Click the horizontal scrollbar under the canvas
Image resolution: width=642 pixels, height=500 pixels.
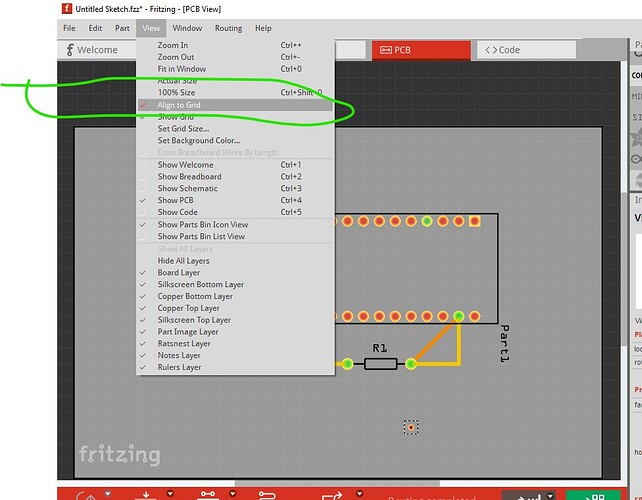300,484
